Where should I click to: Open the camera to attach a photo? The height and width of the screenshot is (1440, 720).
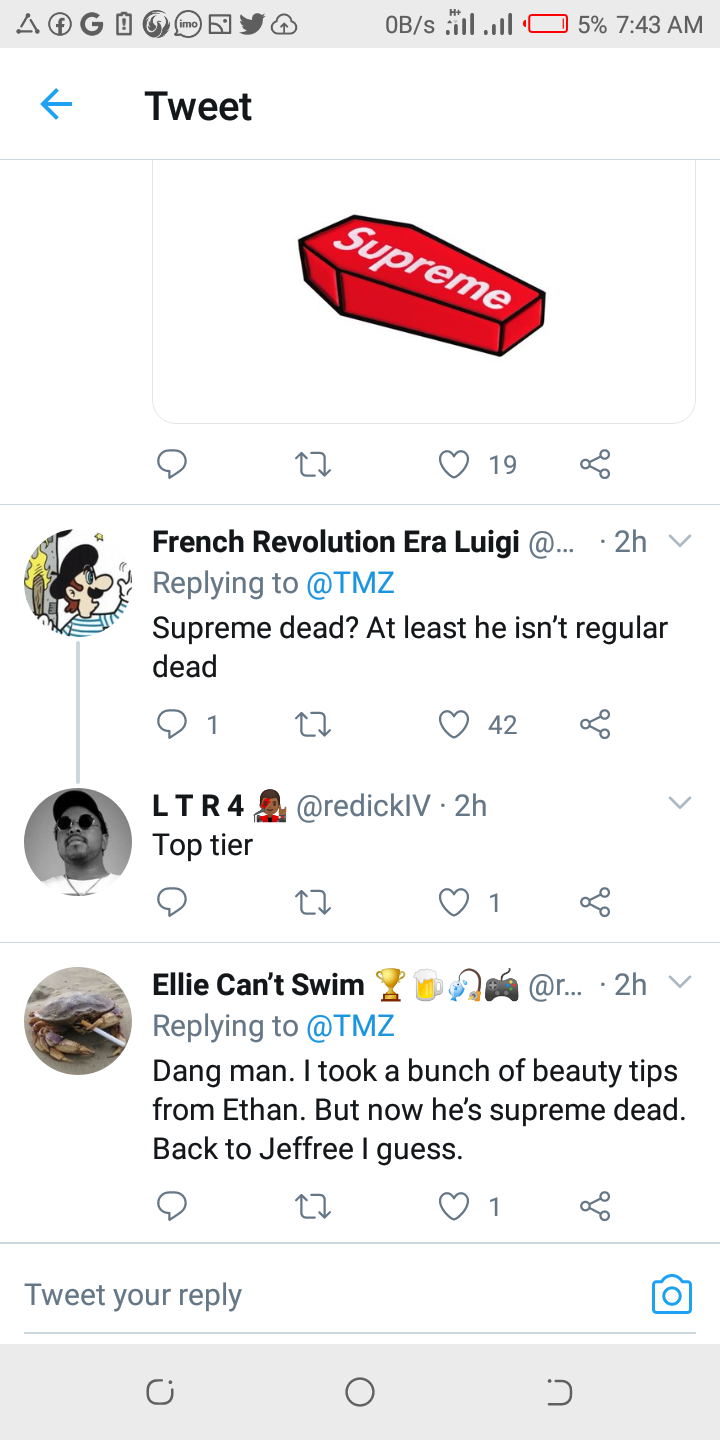coord(671,1294)
